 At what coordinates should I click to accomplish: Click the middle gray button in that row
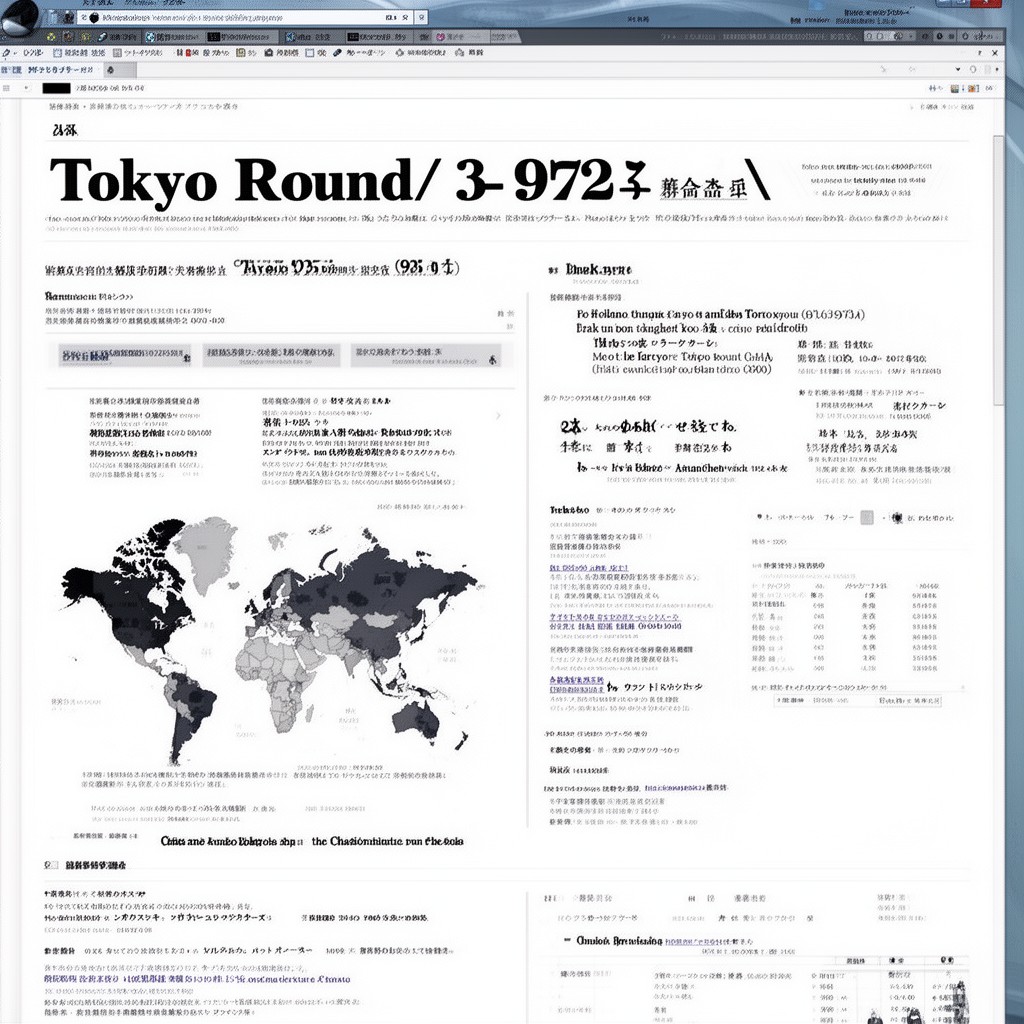[x=271, y=356]
